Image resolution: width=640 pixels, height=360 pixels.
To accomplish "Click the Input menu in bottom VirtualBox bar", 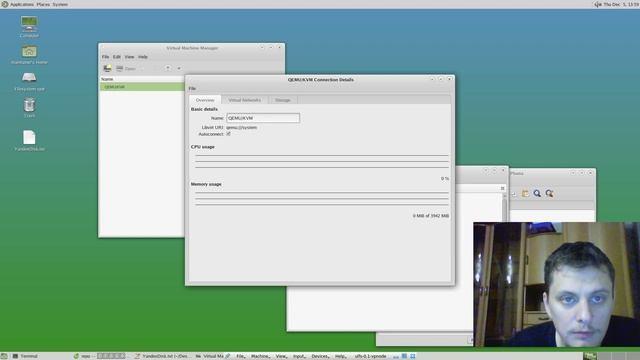I will pos(299,356).
